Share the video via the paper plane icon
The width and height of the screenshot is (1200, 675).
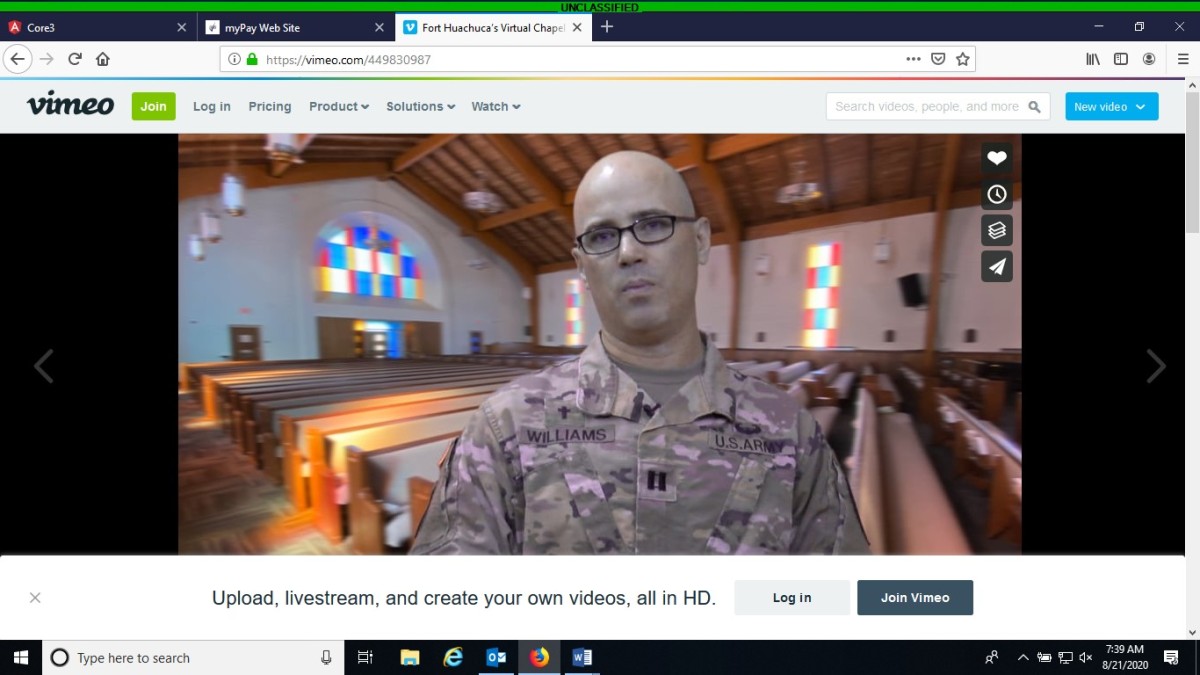pyautogui.click(x=996, y=266)
